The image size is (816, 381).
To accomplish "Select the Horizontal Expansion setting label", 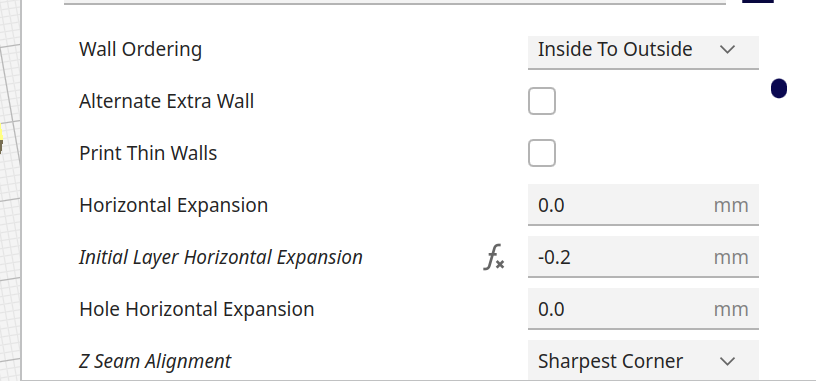I will tap(174, 205).
